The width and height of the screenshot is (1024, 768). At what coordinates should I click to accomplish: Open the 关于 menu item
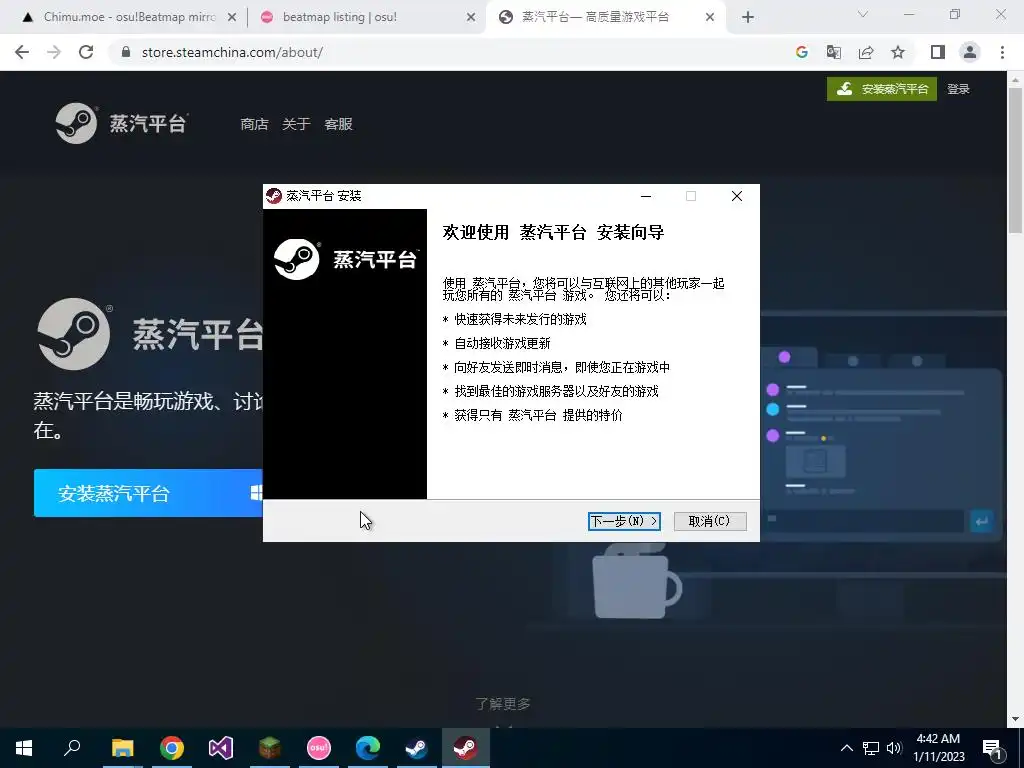[x=296, y=124]
